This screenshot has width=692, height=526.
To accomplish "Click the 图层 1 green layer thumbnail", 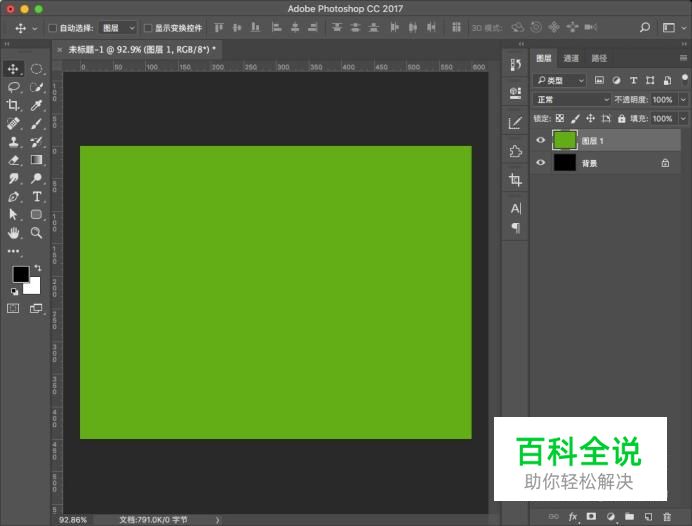I will pos(565,141).
